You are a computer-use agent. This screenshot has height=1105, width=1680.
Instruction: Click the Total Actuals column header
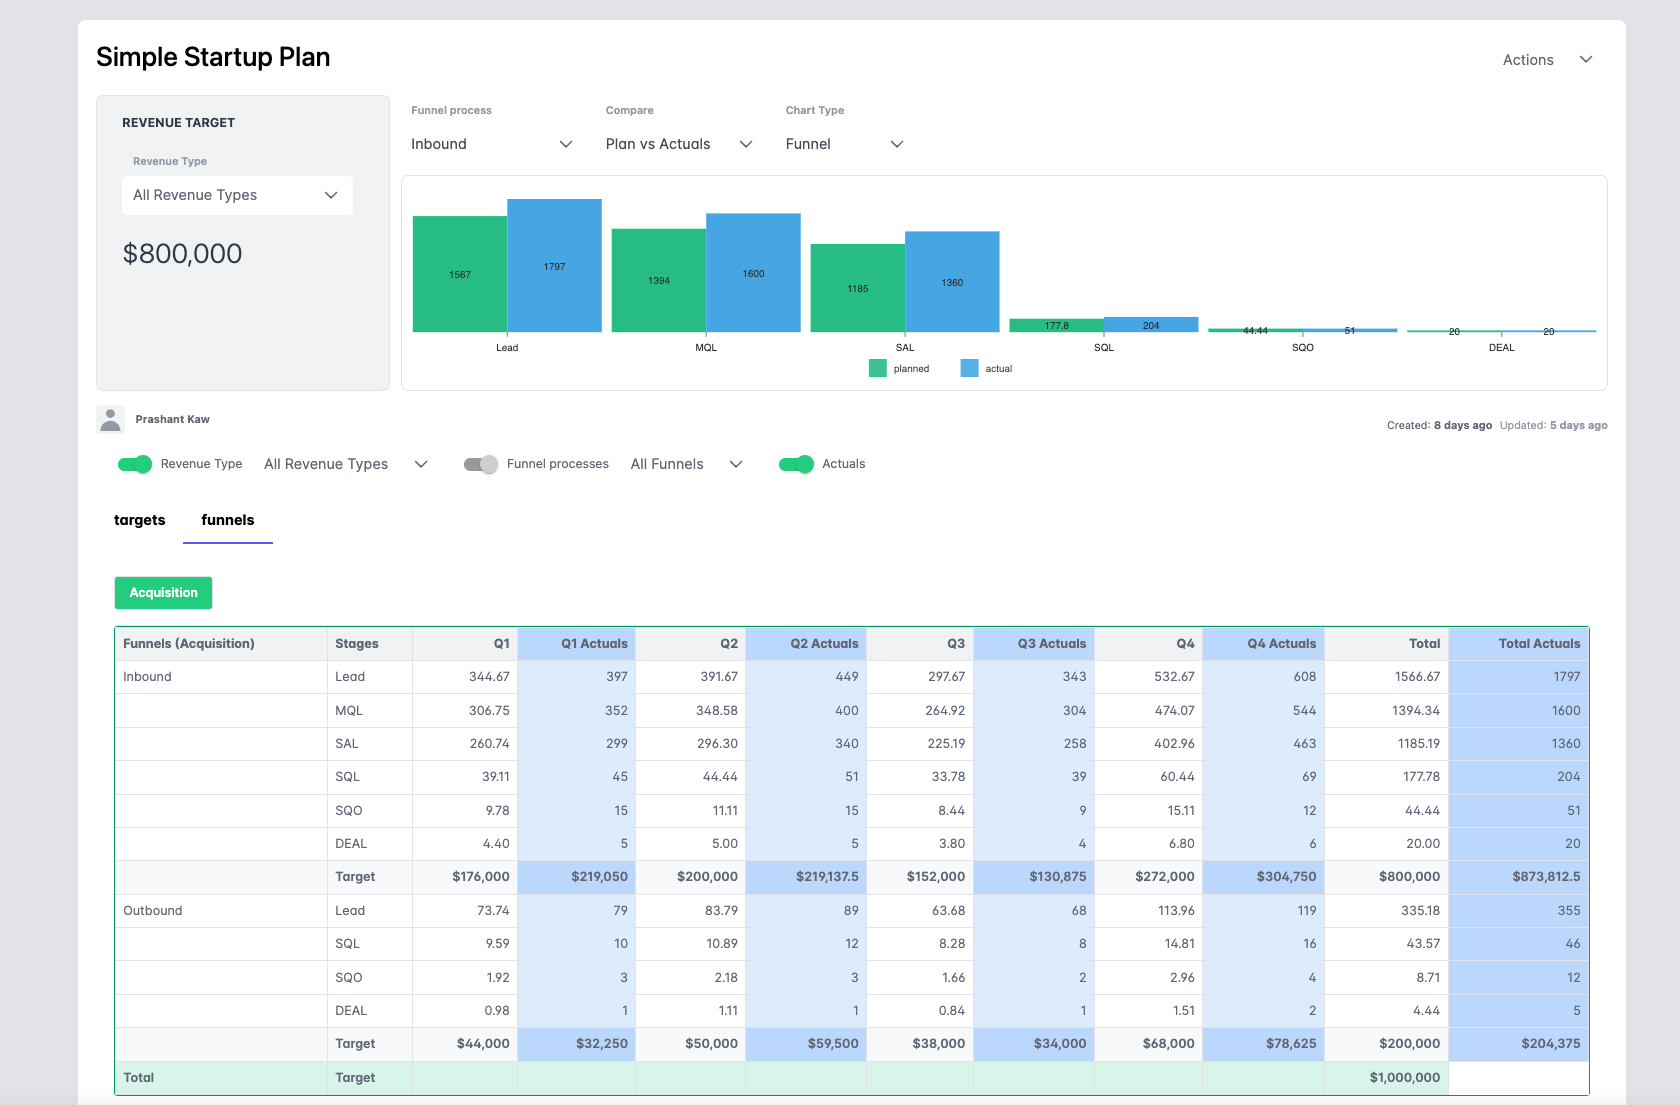click(x=1538, y=644)
